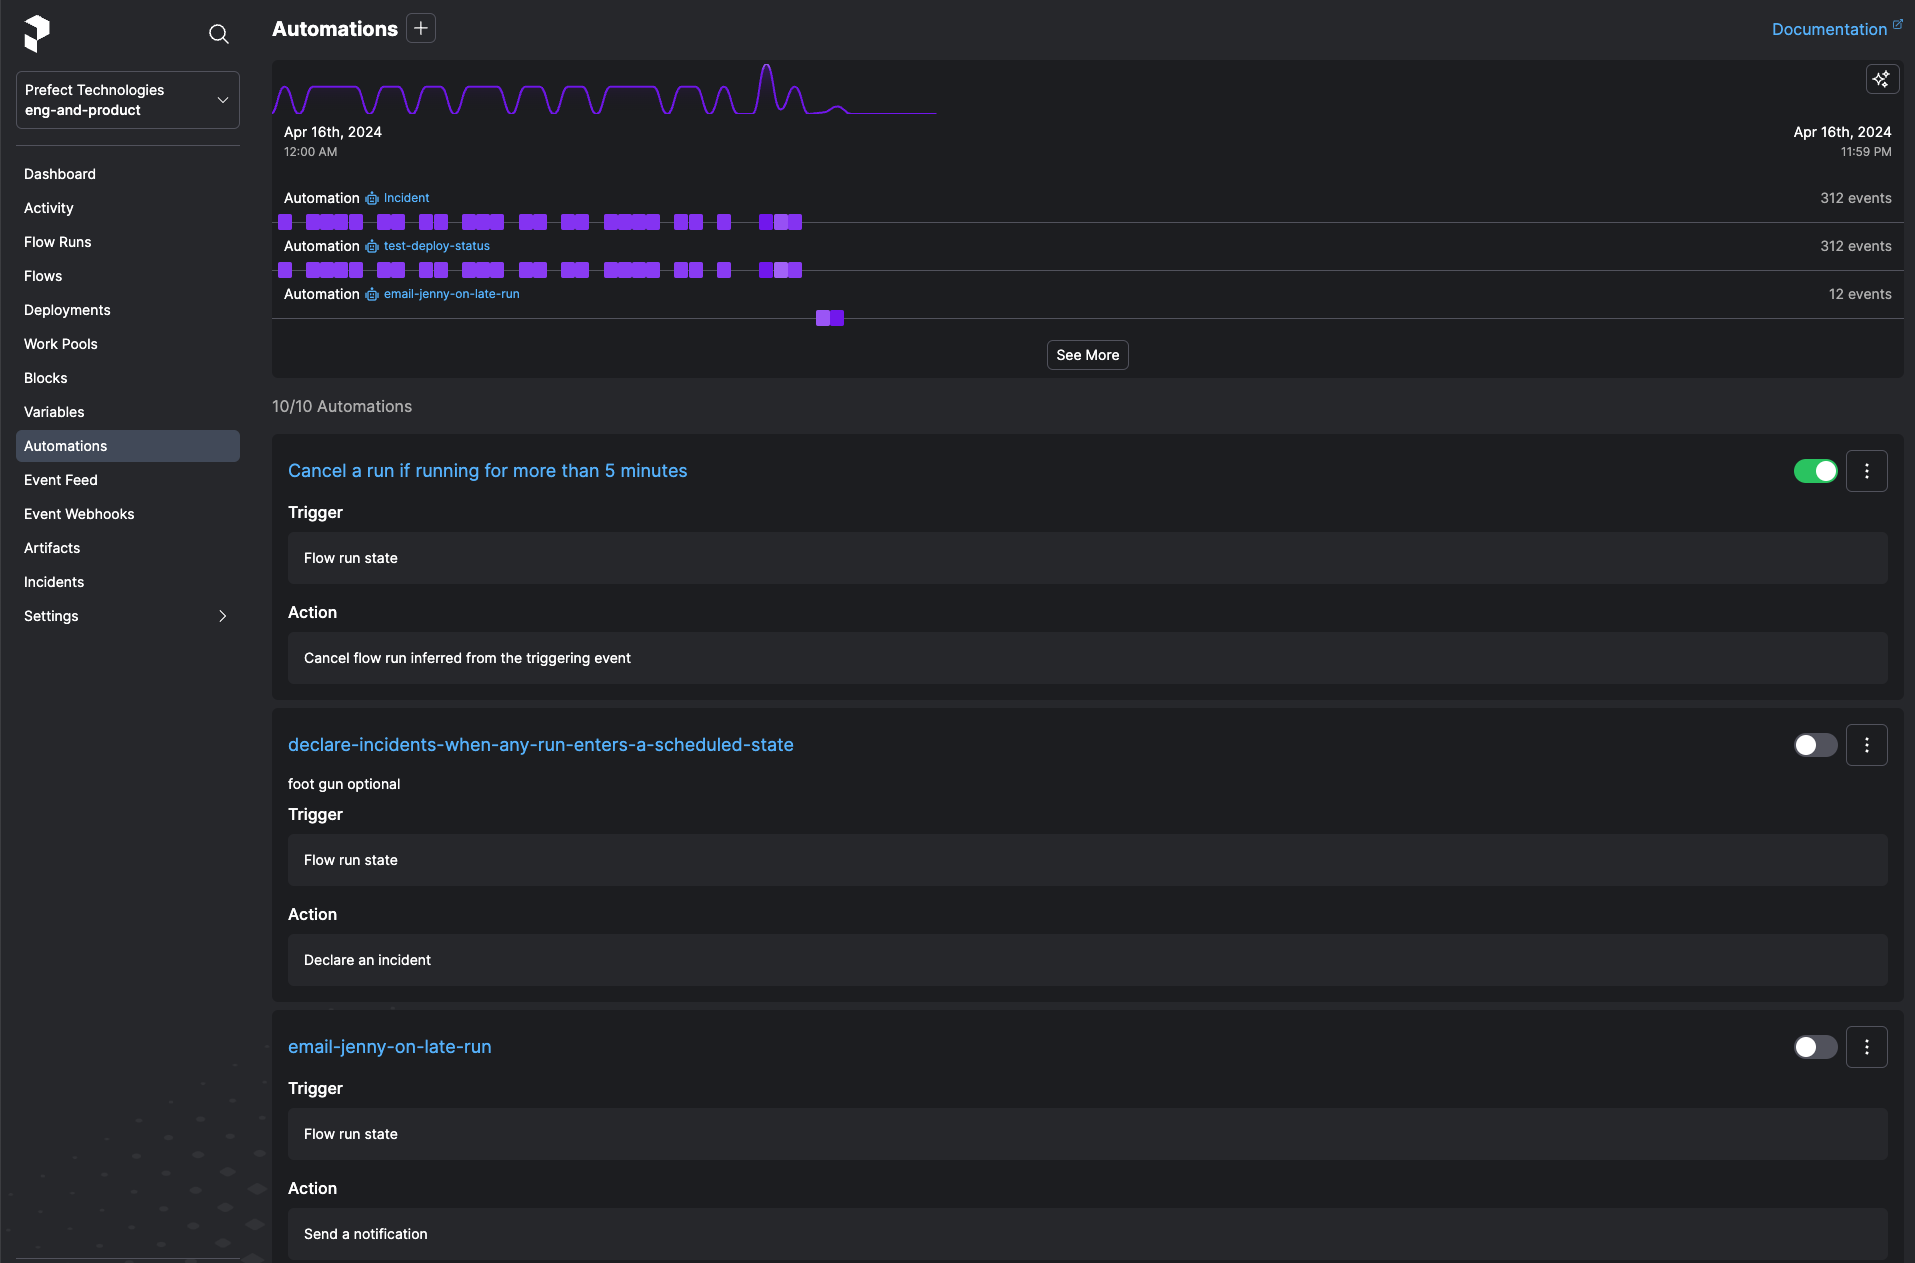Open kebab menu for Cancel a run automation
Viewport: 1915px width, 1263px height.
(x=1866, y=471)
